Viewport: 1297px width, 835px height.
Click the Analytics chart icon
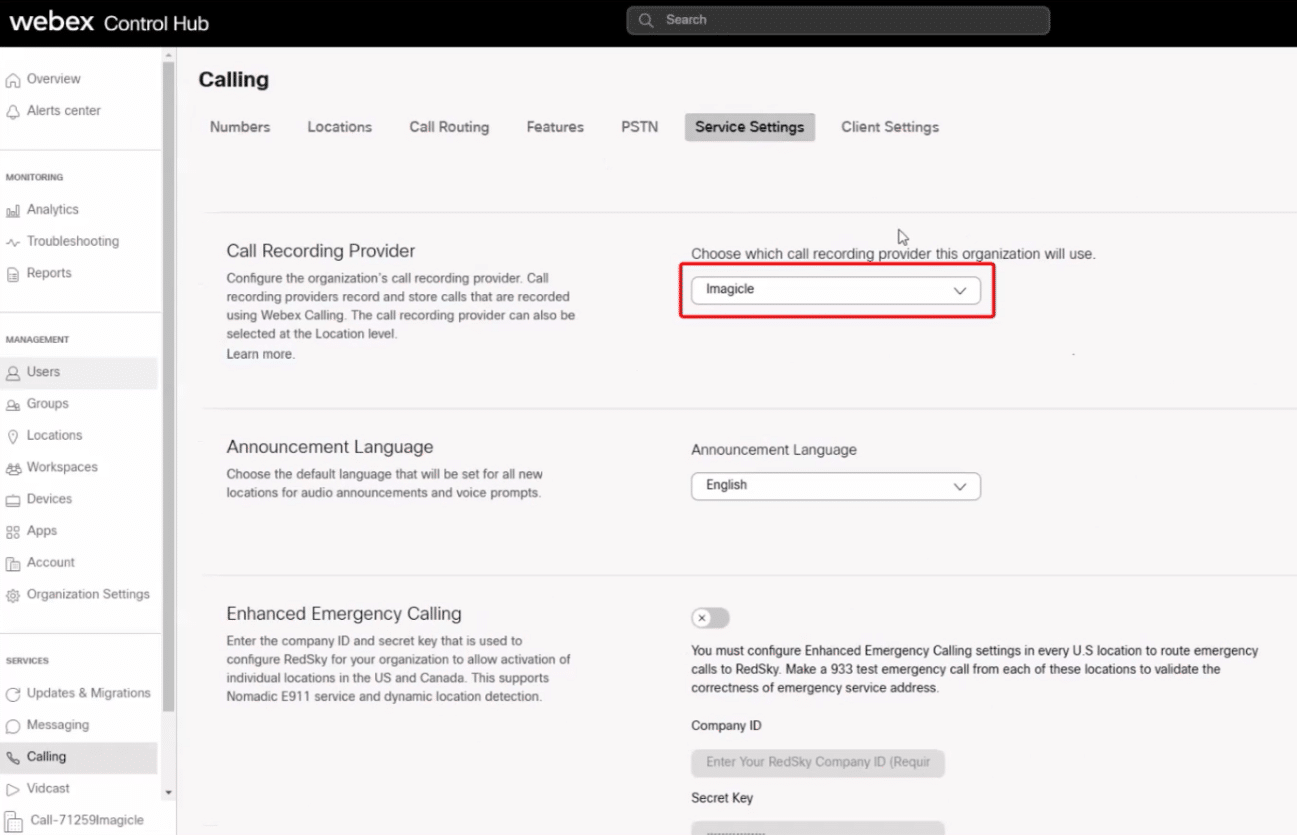(x=13, y=210)
